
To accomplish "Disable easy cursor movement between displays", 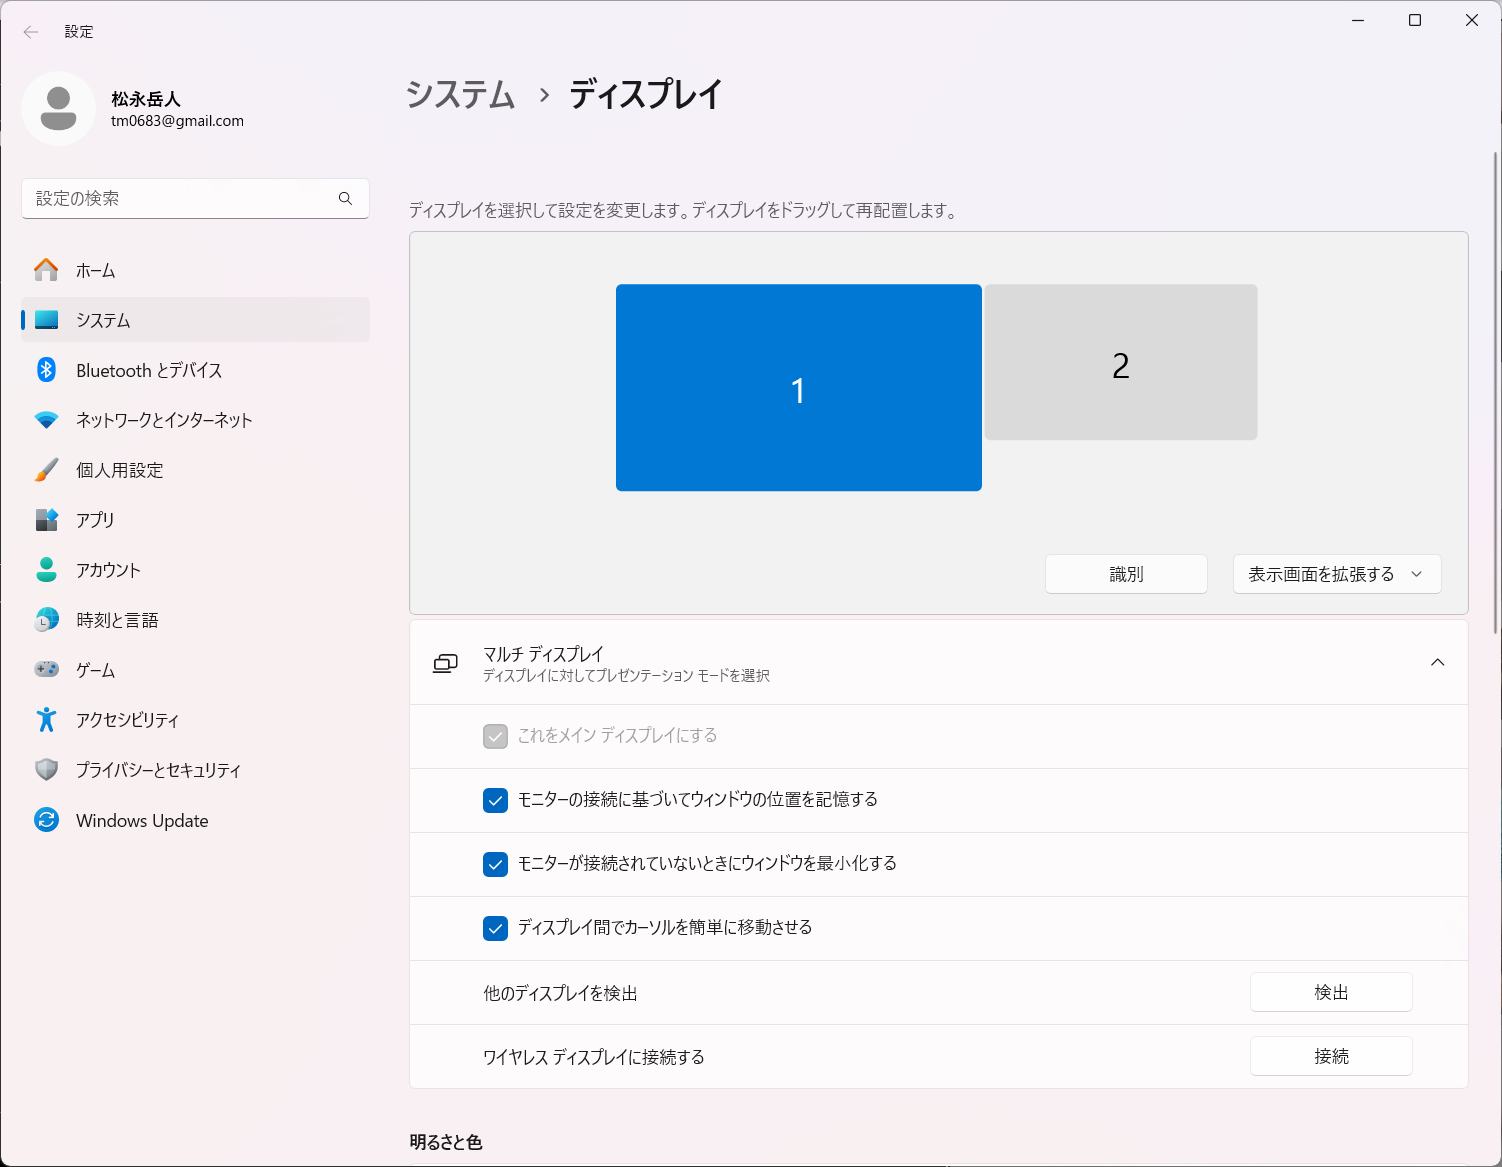I will click(x=495, y=928).
